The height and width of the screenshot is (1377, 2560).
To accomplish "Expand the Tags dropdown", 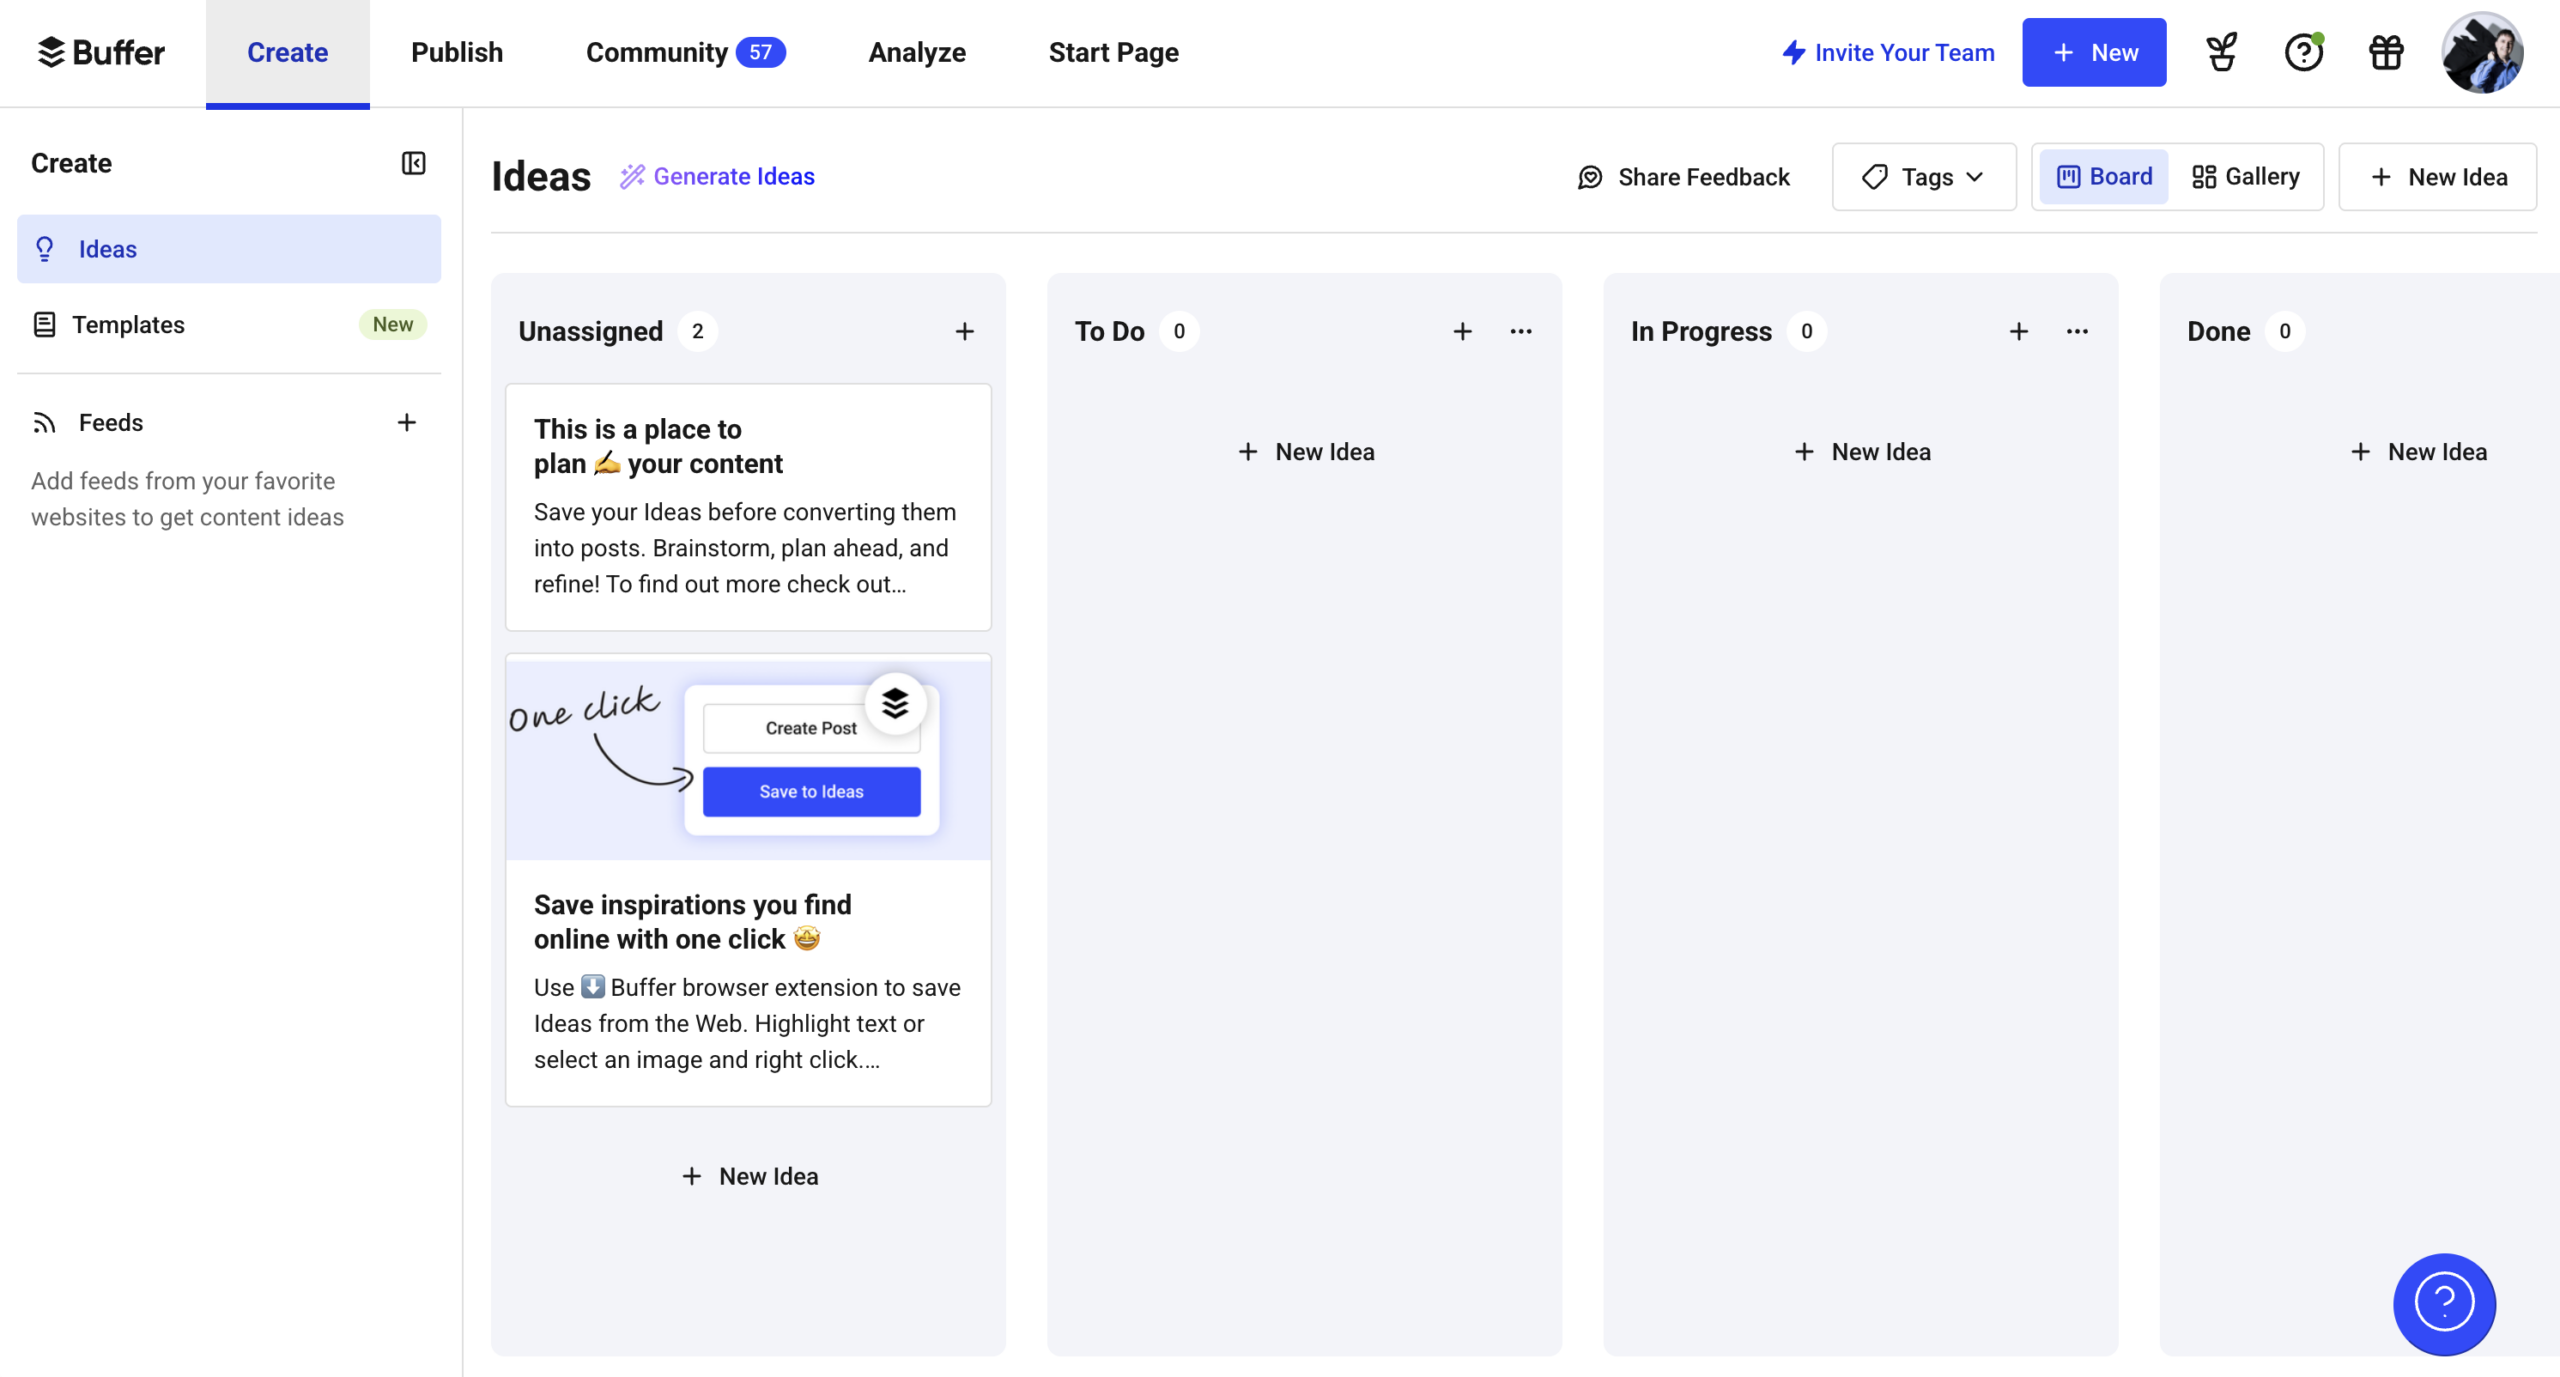I will (x=1923, y=177).
